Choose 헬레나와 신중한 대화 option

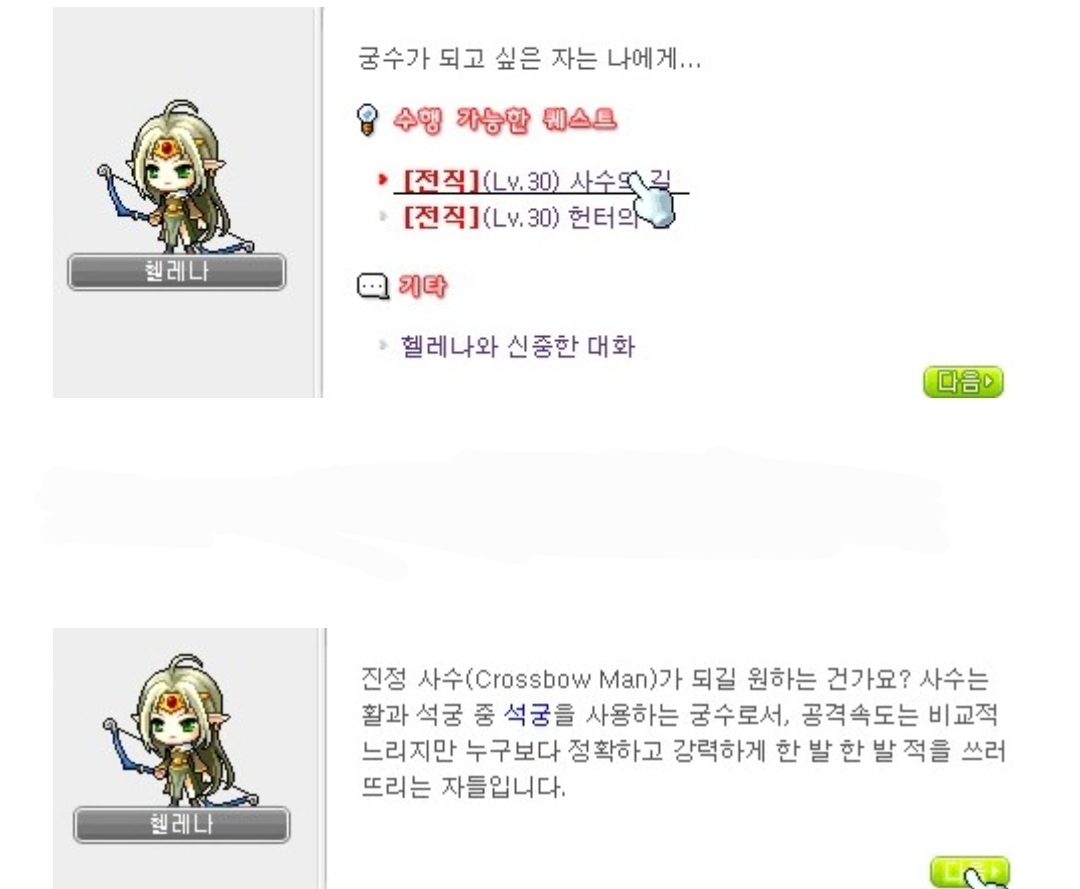click(518, 346)
